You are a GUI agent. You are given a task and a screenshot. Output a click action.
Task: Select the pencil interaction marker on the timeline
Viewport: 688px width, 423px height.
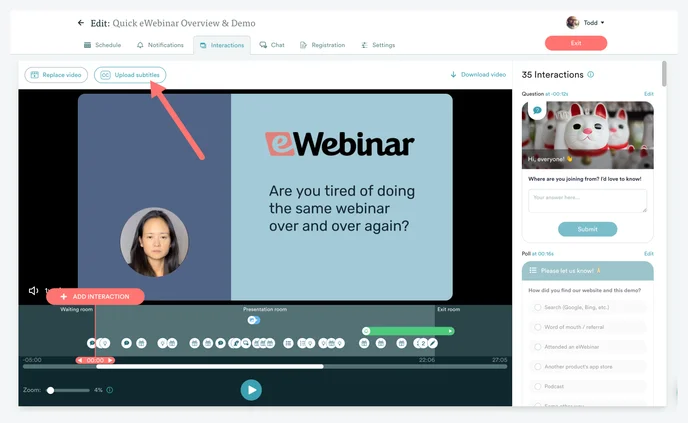(x=433, y=343)
